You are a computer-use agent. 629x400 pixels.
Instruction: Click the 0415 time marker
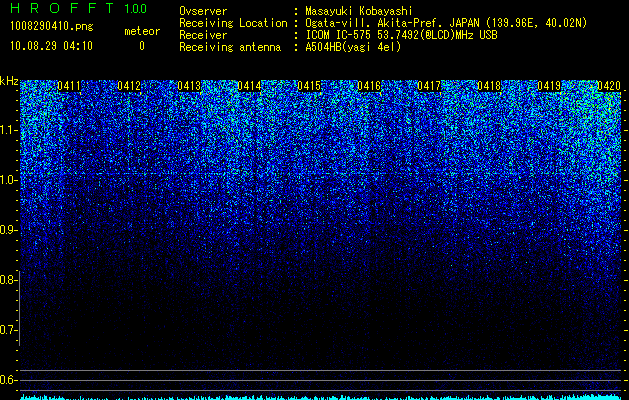tap(309, 86)
